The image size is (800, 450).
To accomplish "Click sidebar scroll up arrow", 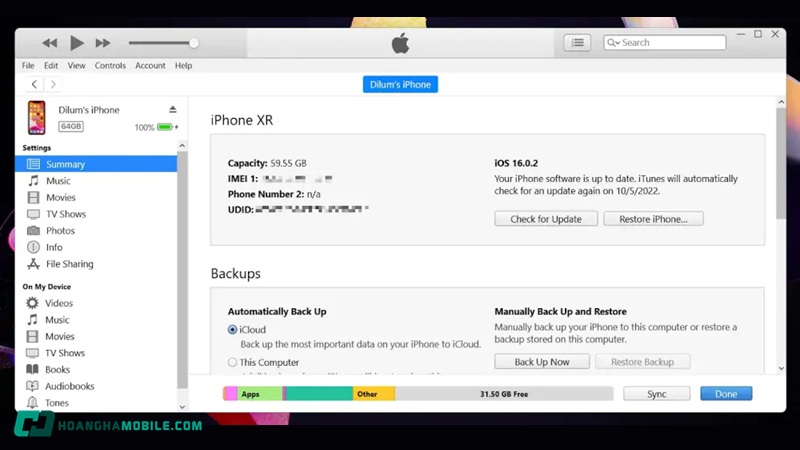I will click(182, 146).
